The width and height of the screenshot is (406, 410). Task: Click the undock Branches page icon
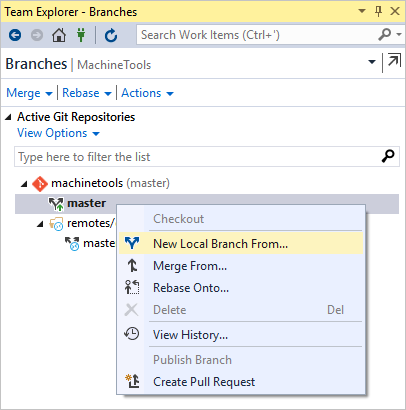point(394,61)
